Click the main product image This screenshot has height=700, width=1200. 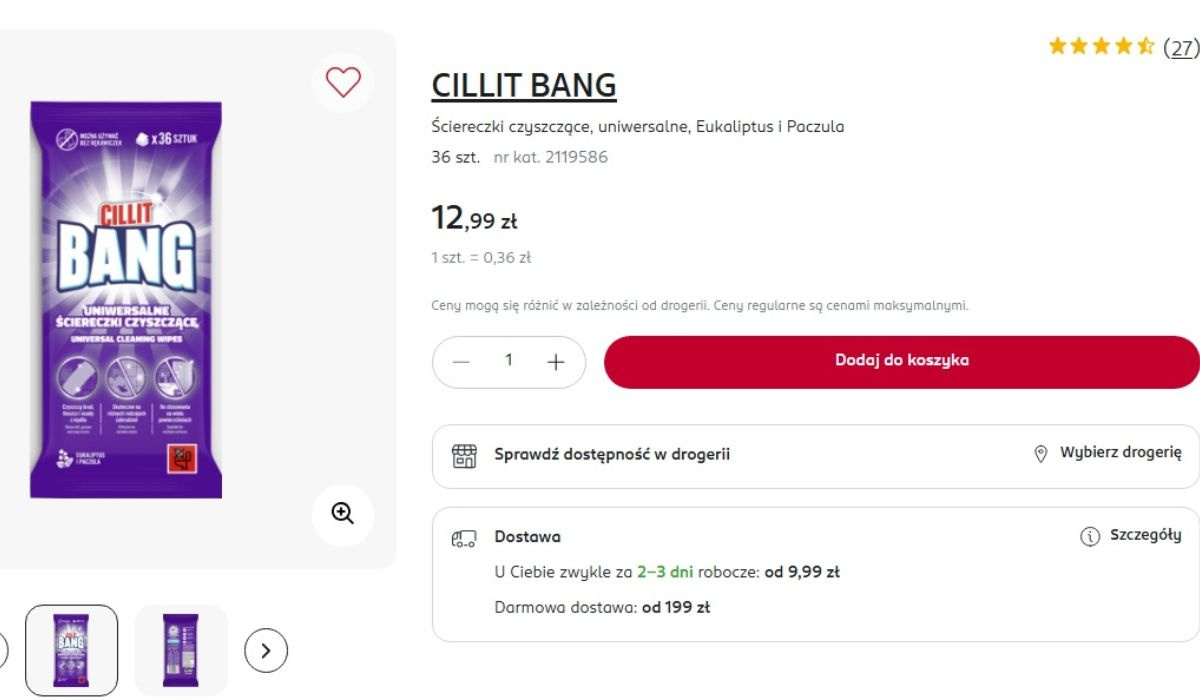point(126,299)
